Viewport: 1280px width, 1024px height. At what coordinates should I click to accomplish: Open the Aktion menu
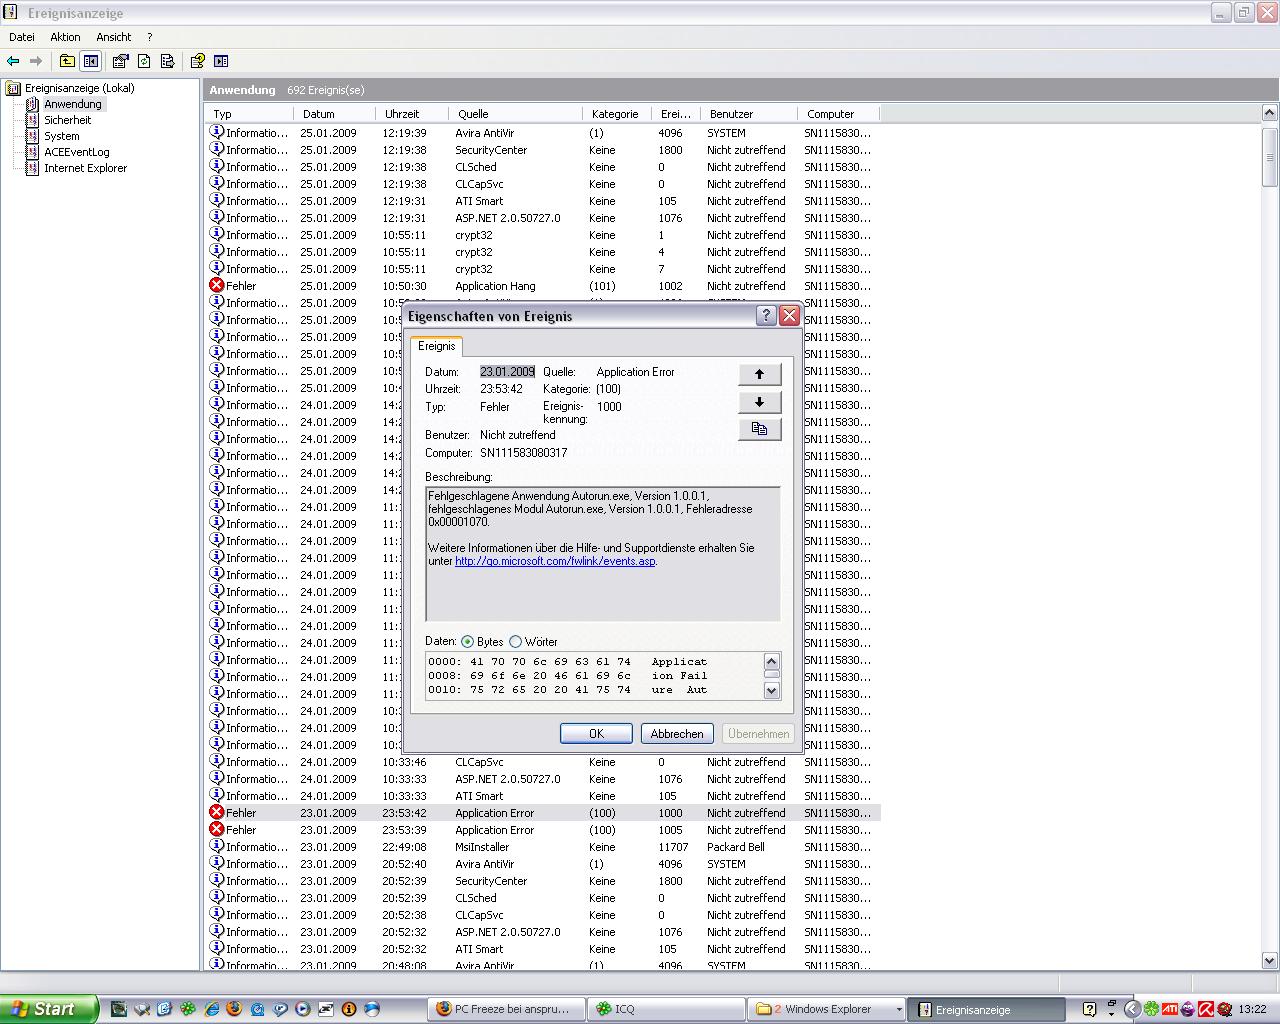(x=65, y=37)
